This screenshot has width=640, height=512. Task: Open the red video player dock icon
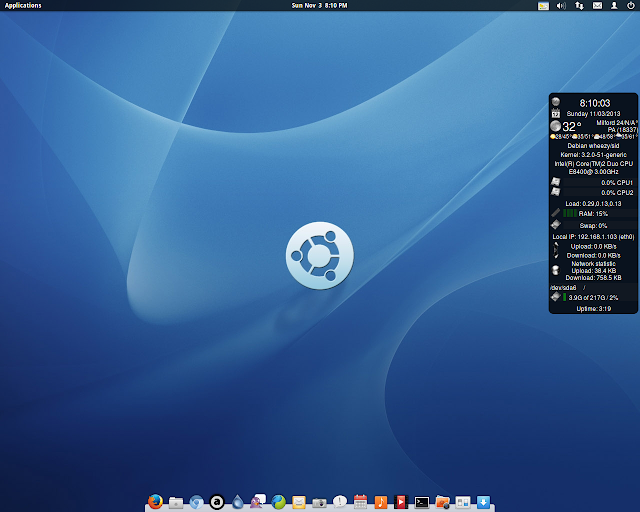pos(401,501)
